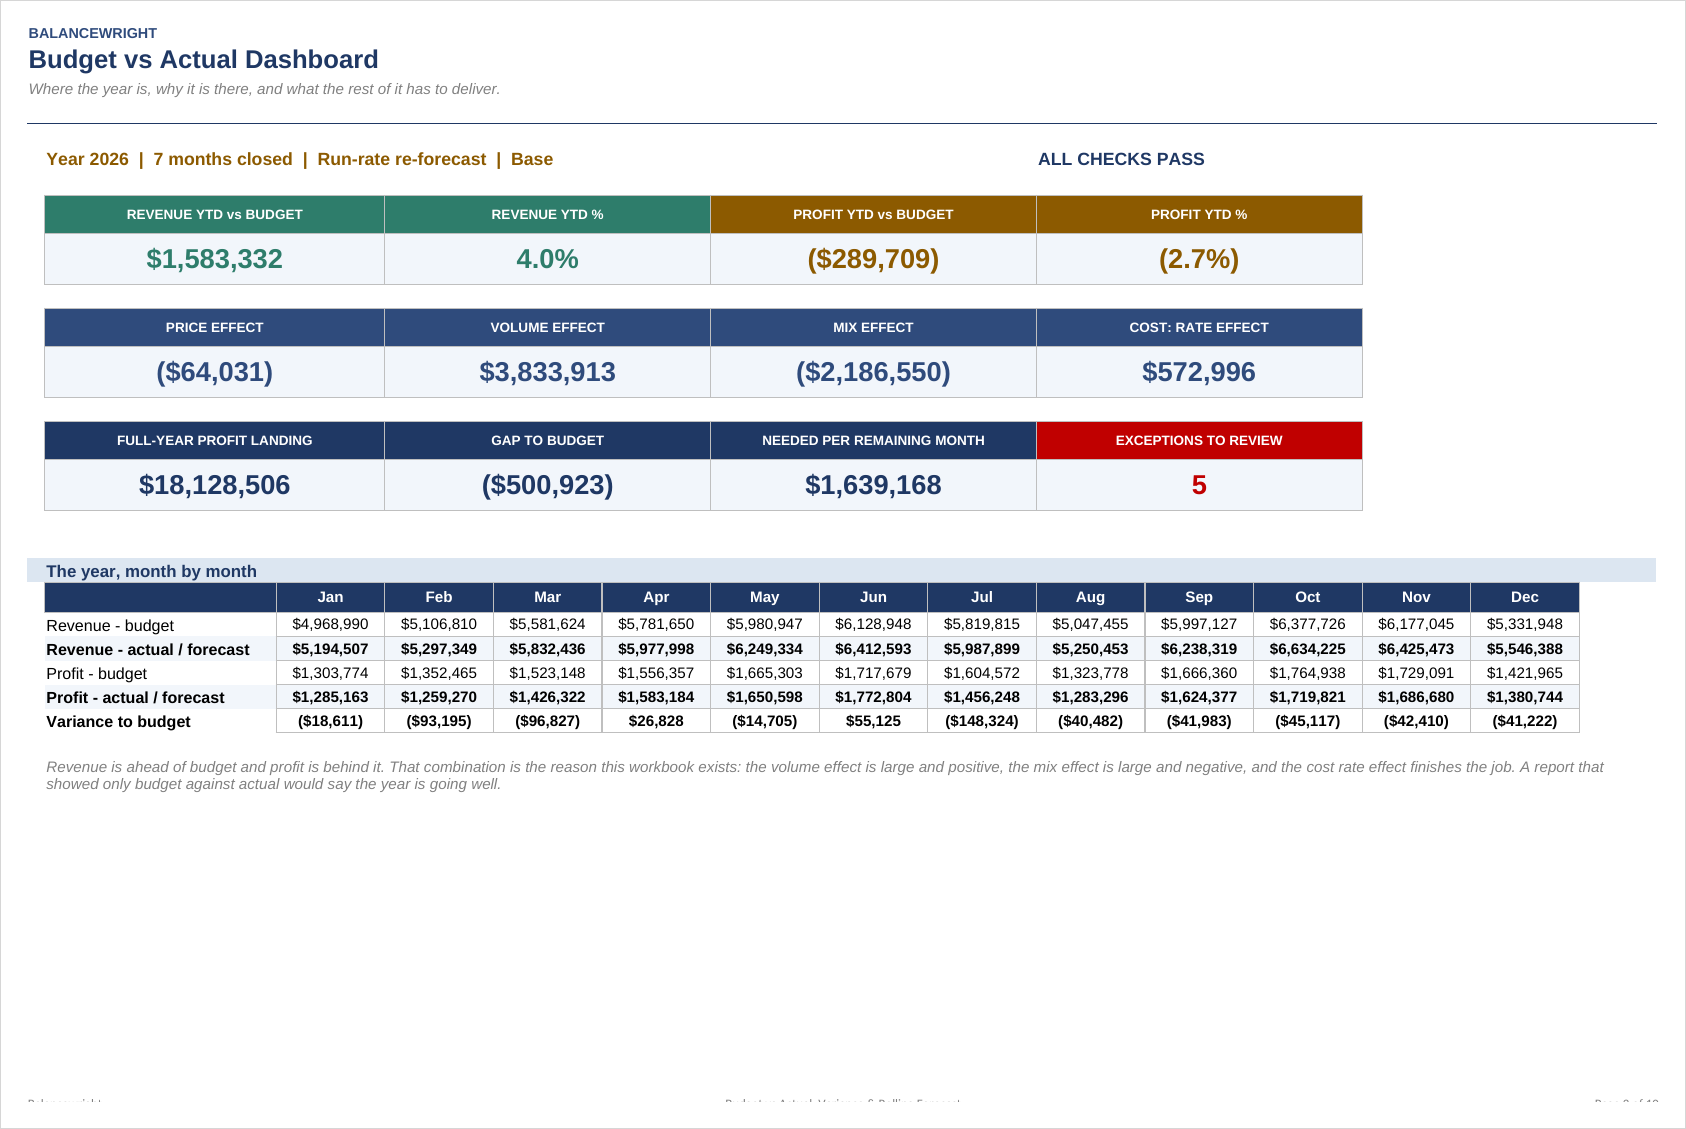Click the Exceptions to Review red header
This screenshot has width=1686, height=1129.
click(x=1199, y=440)
